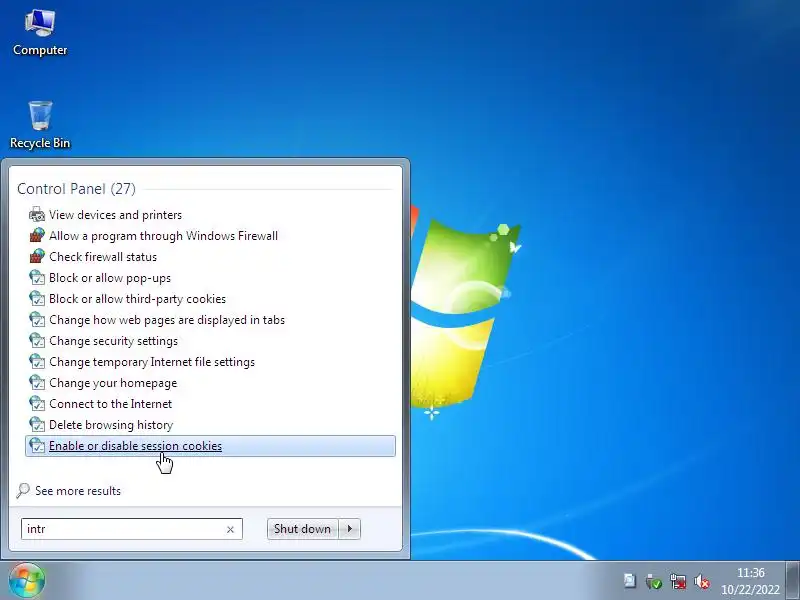800x600 pixels.
Task: Click the Shut down button
Action: pyautogui.click(x=303, y=529)
